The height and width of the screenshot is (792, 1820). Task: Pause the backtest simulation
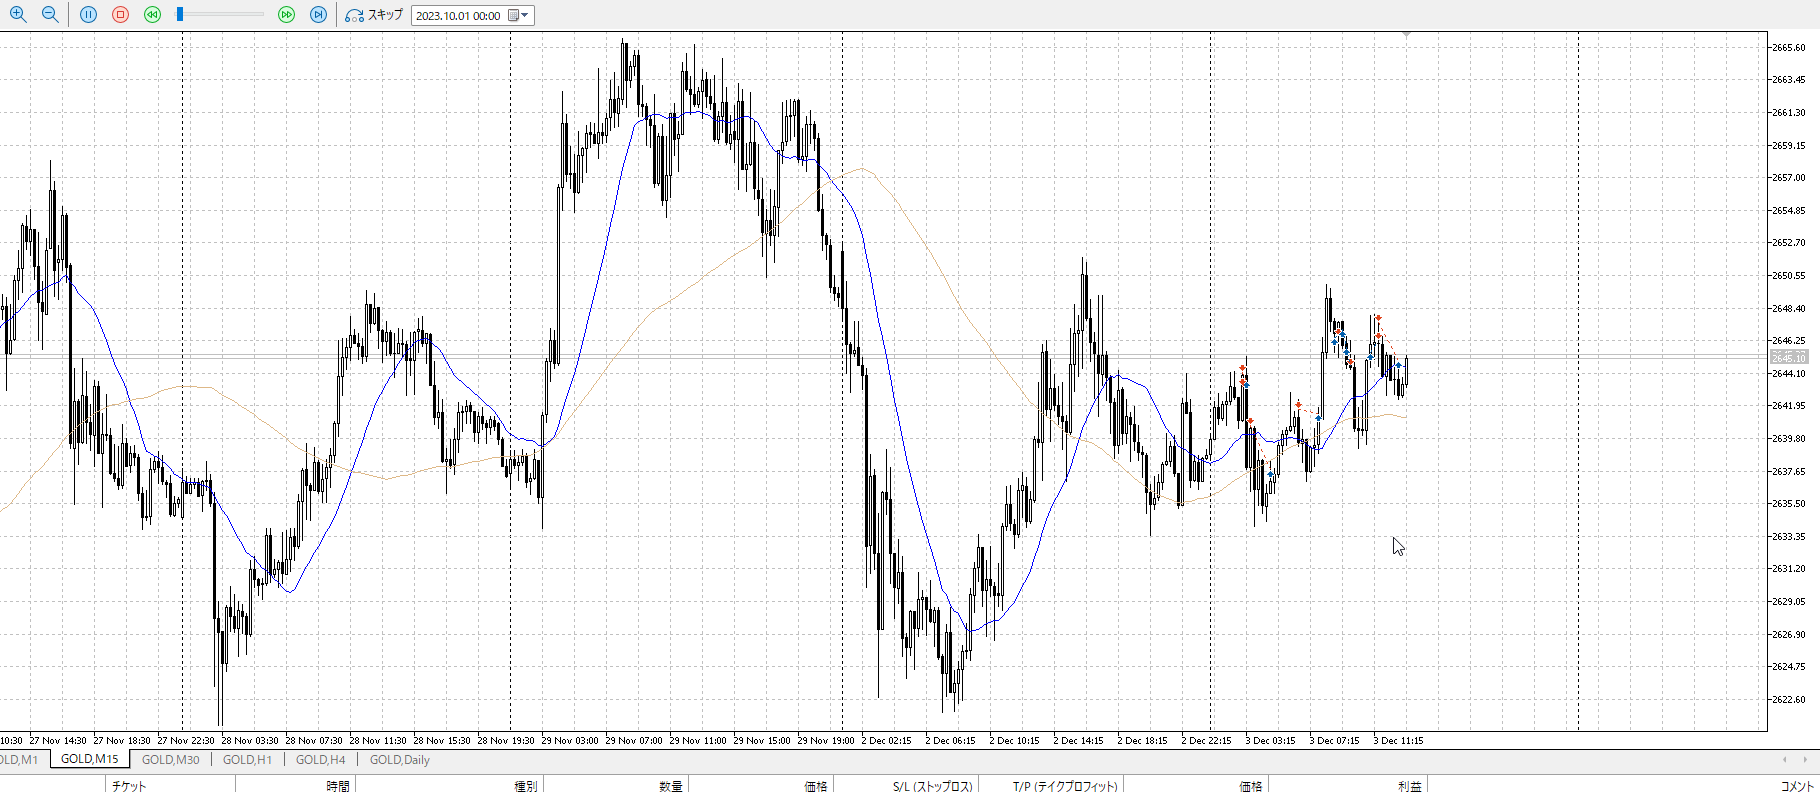click(89, 15)
